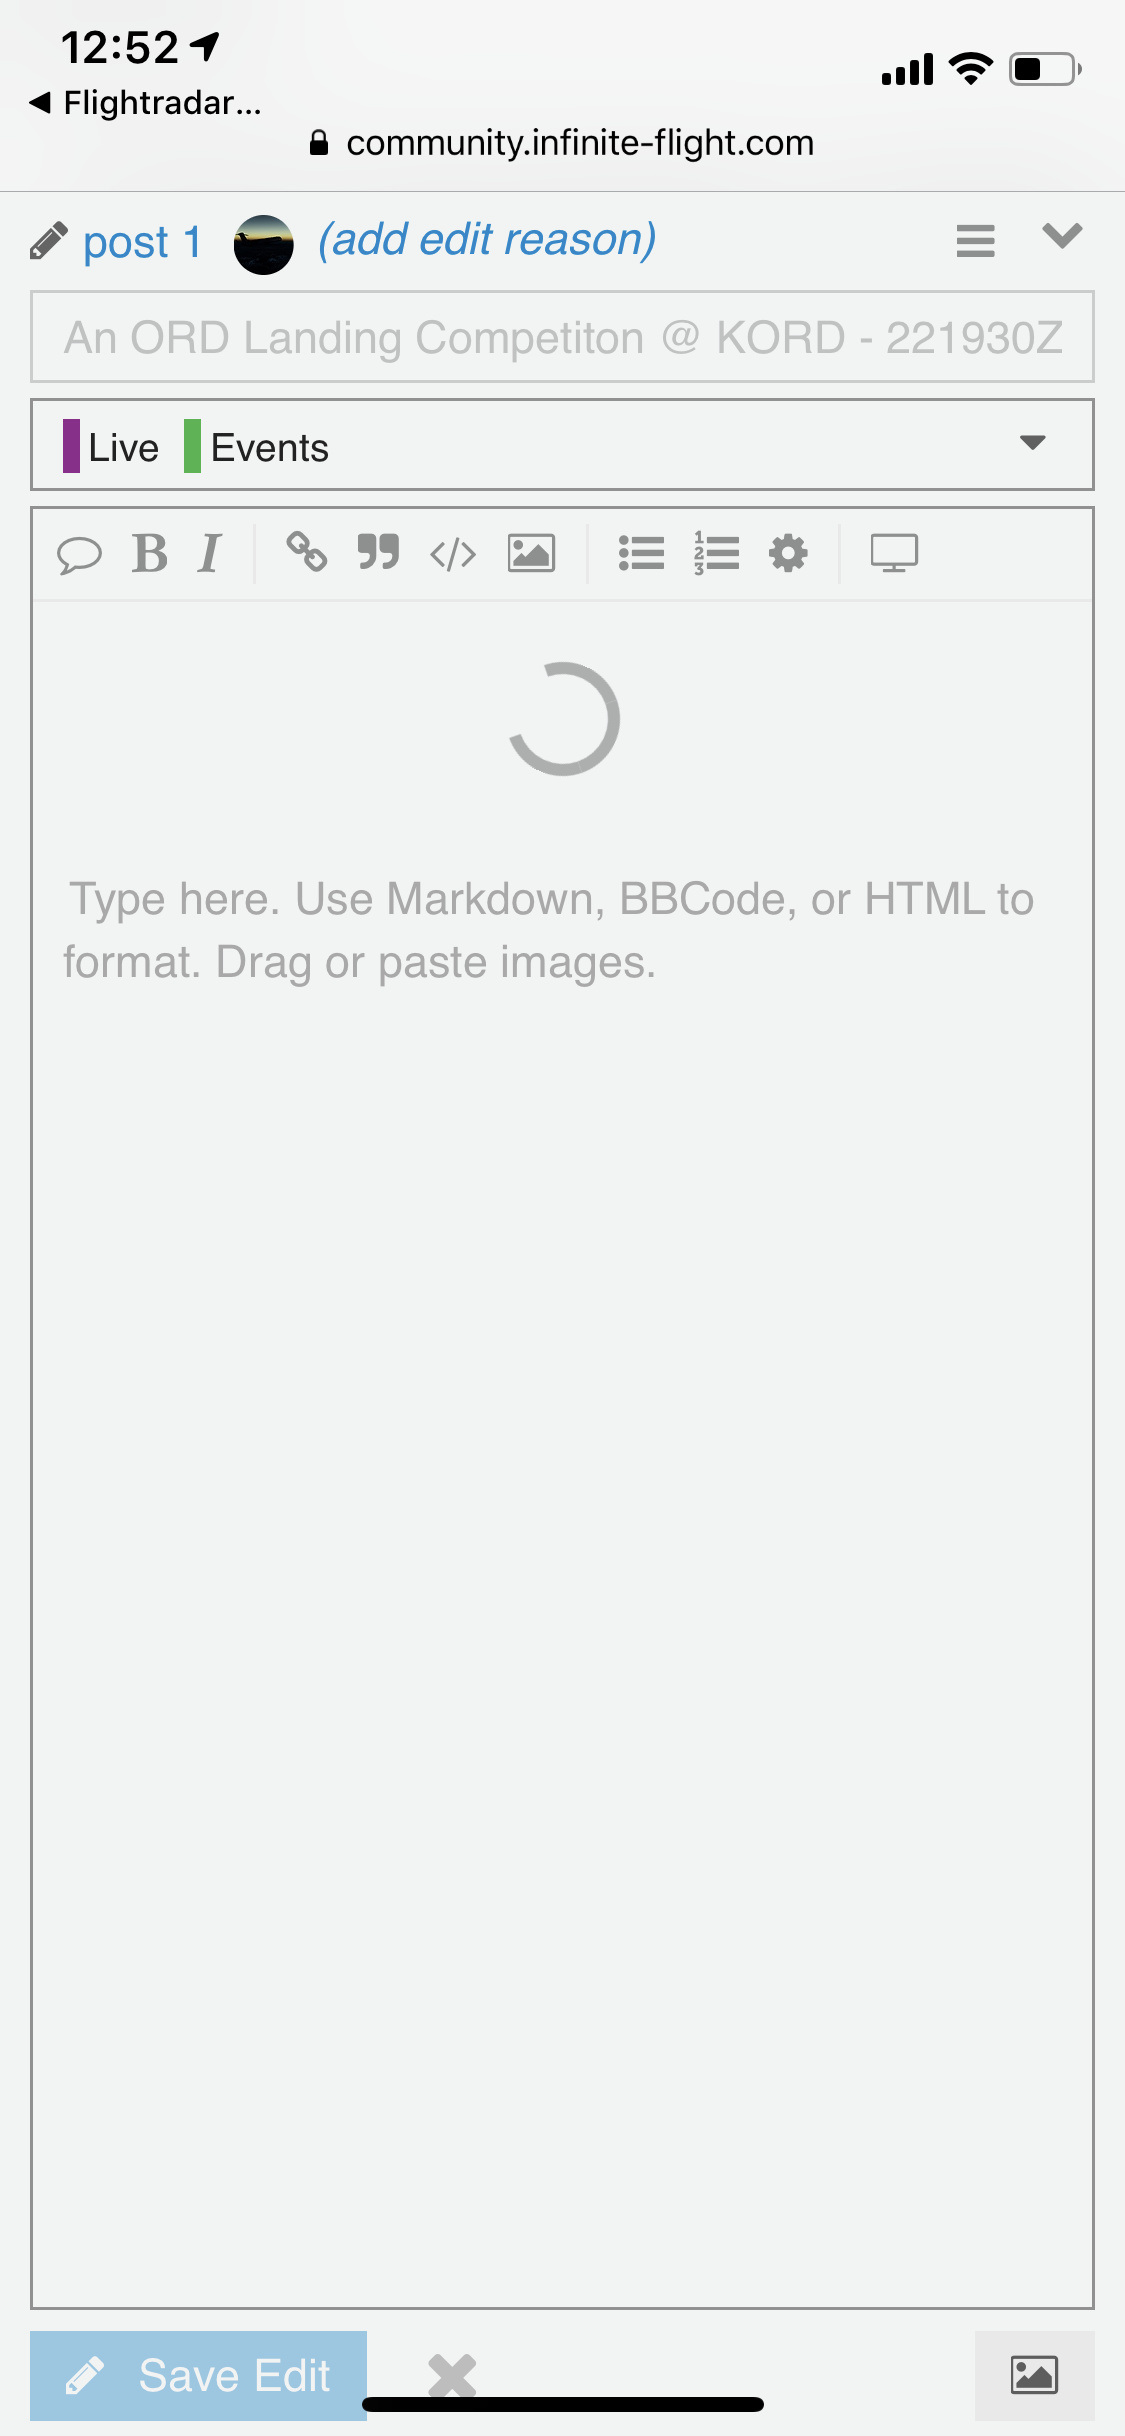1125x2436 pixels.
Task: Expand the Live Events category dropdown
Action: click(x=562, y=445)
